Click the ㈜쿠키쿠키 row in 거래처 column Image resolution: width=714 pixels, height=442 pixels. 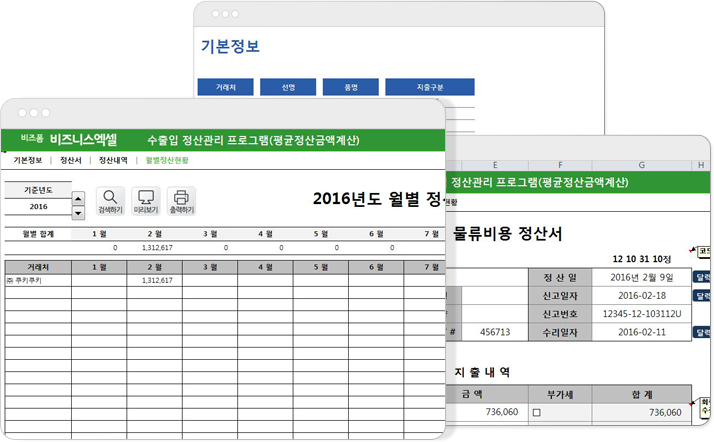point(38,280)
